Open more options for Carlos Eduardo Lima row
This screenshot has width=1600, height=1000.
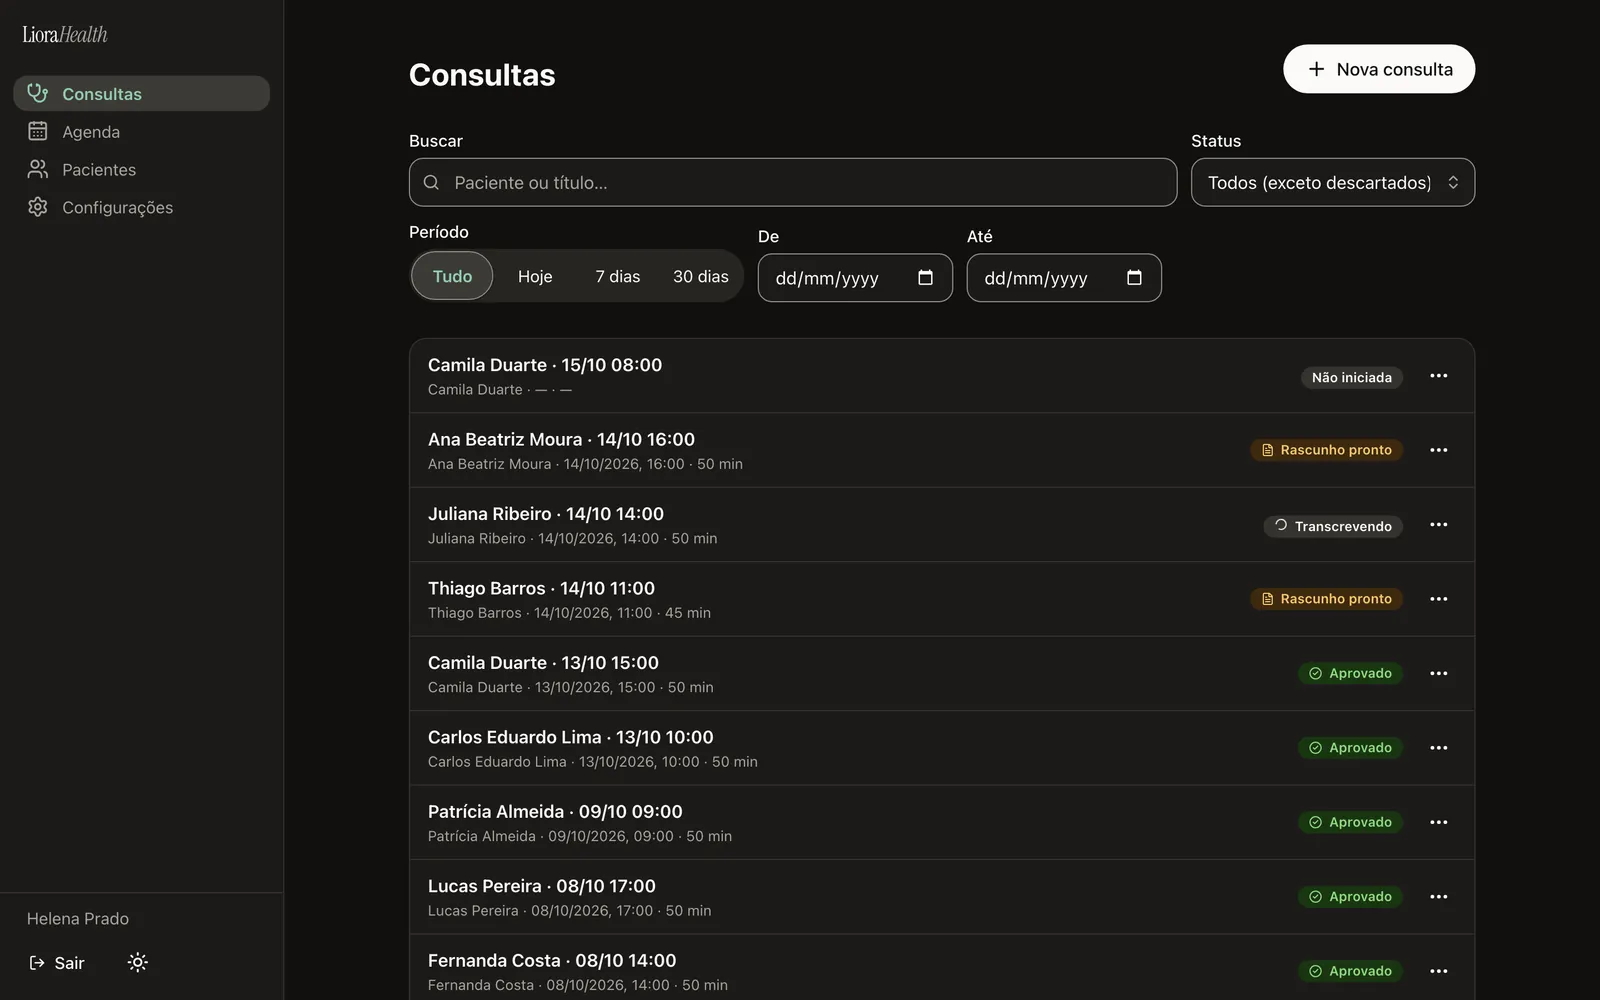(x=1439, y=748)
